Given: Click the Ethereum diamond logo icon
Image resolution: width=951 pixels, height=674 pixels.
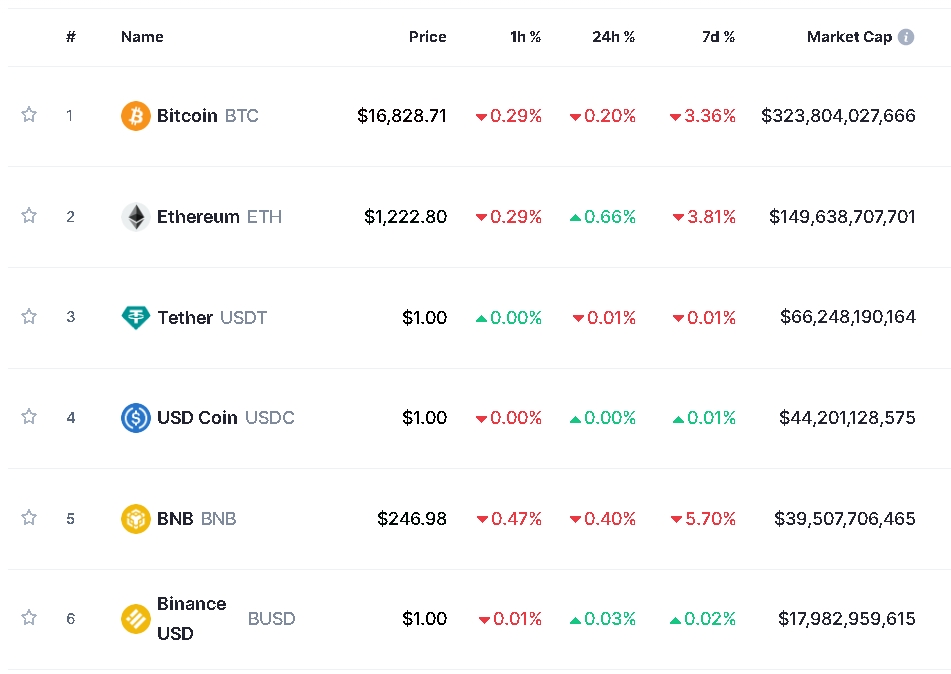Looking at the screenshot, I should [x=136, y=217].
